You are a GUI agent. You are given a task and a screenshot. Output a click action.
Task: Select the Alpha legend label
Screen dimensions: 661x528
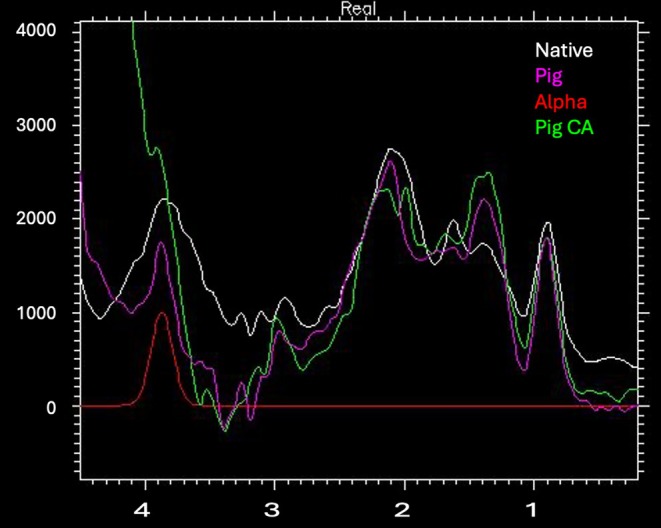(x=561, y=102)
